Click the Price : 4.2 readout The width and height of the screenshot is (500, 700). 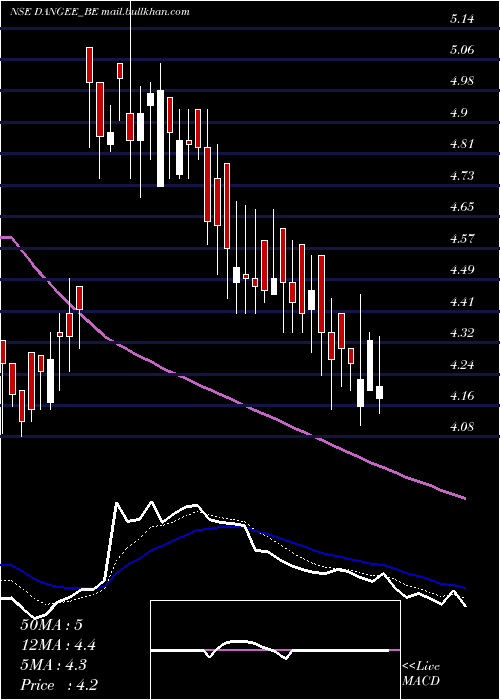pos(58,685)
